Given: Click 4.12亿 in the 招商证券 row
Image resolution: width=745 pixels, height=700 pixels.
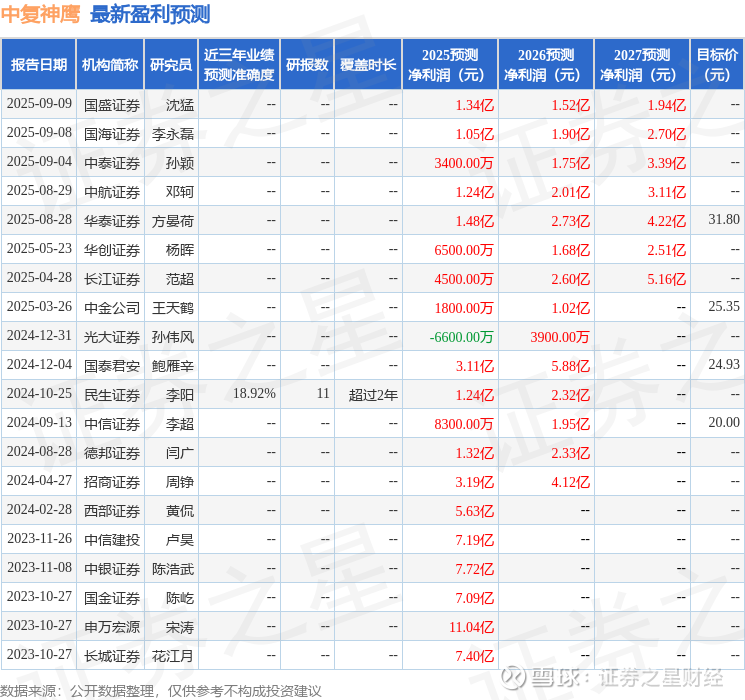Looking at the screenshot, I should [571, 482].
